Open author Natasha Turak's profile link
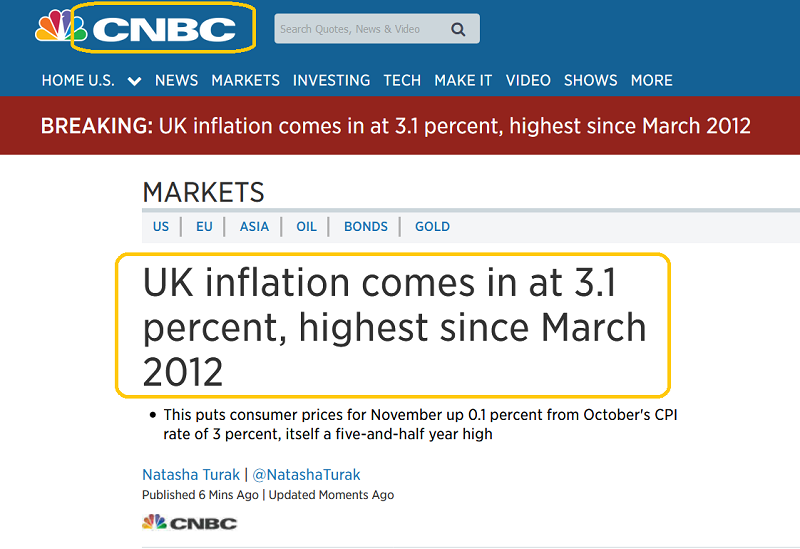800x549 pixels. click(x=192, y=474)
